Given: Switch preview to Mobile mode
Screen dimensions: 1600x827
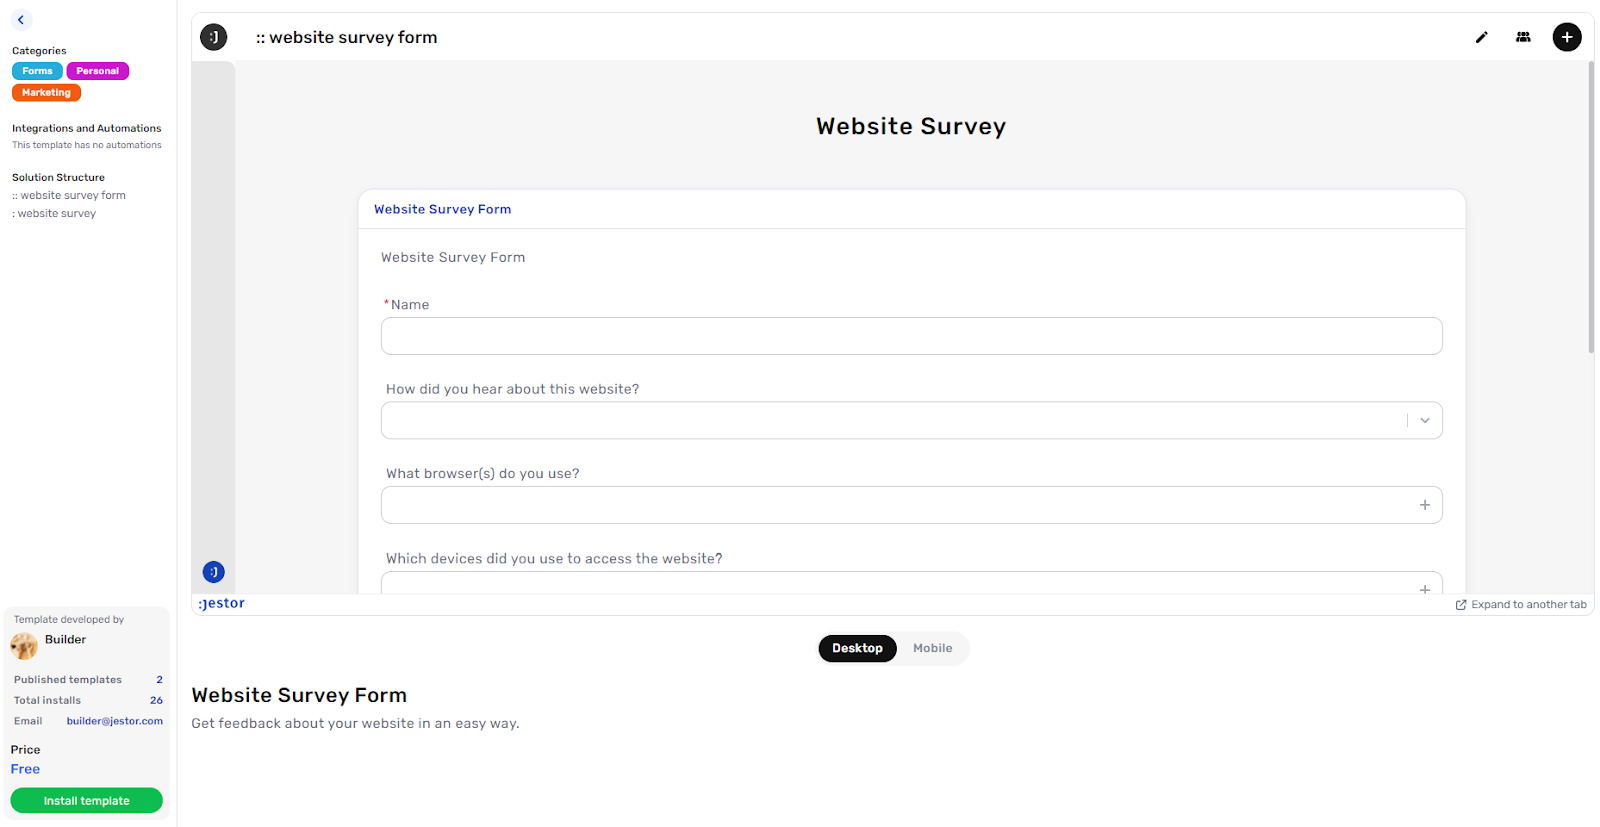Looking at the screenshot, I should click(x=932, y=648).
